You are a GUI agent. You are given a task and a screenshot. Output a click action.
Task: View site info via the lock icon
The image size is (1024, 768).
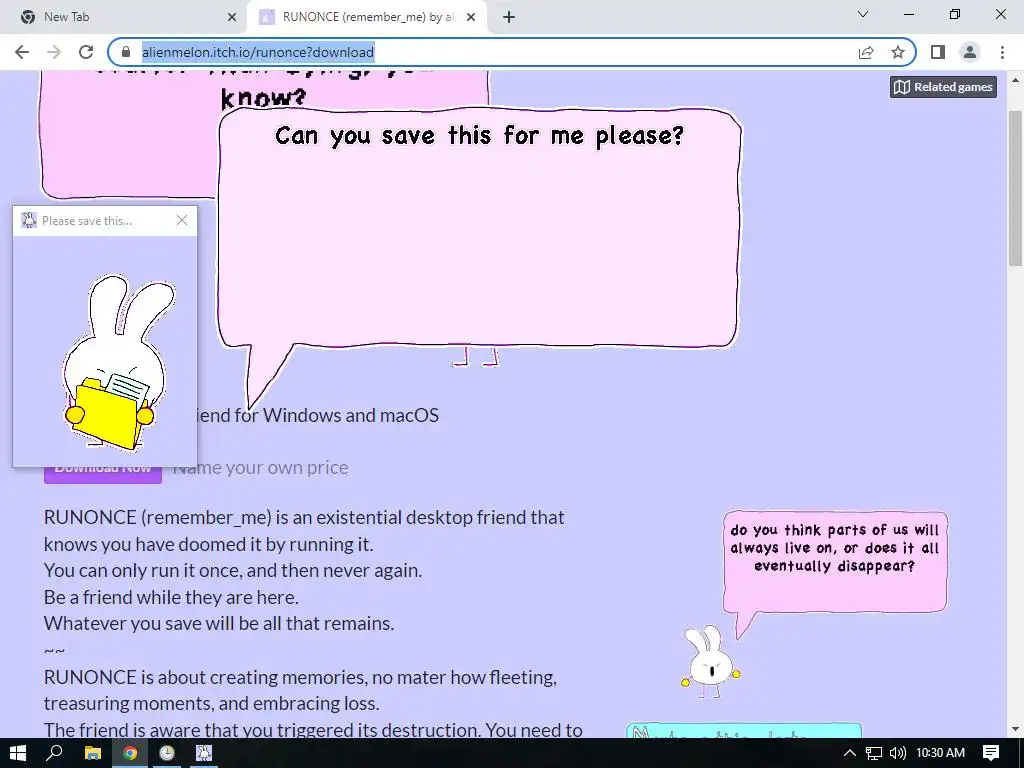tap(126, 52)
